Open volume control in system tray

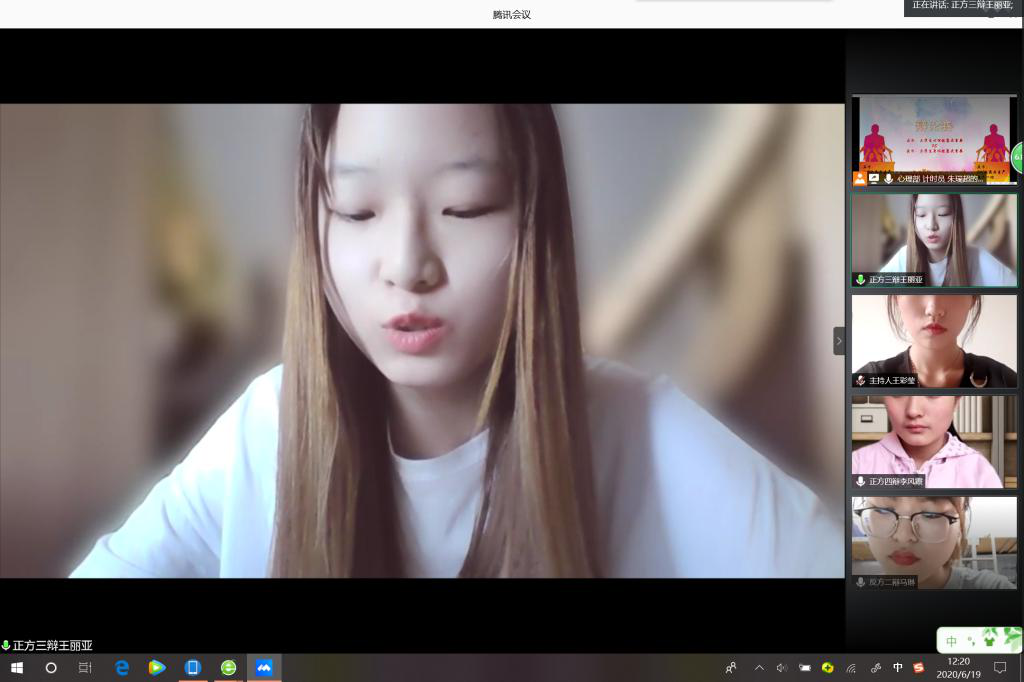click(781, 667)
